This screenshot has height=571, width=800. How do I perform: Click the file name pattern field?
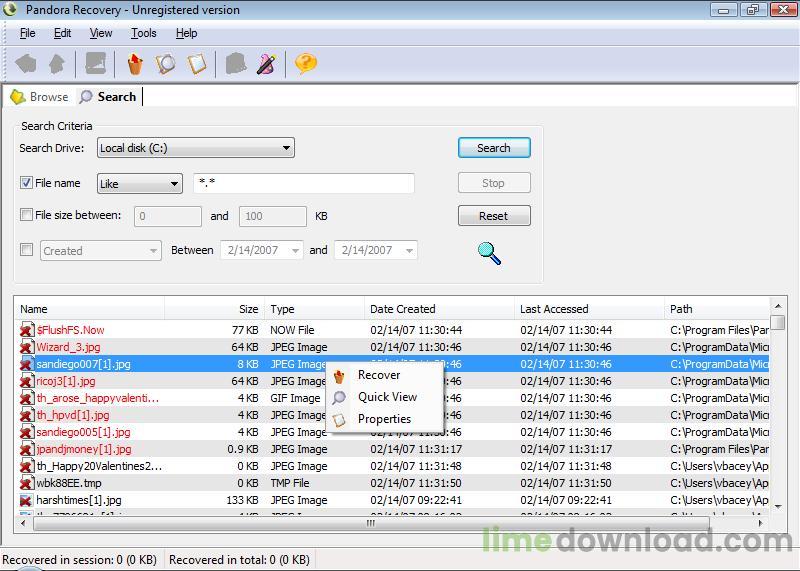point(304,183)
